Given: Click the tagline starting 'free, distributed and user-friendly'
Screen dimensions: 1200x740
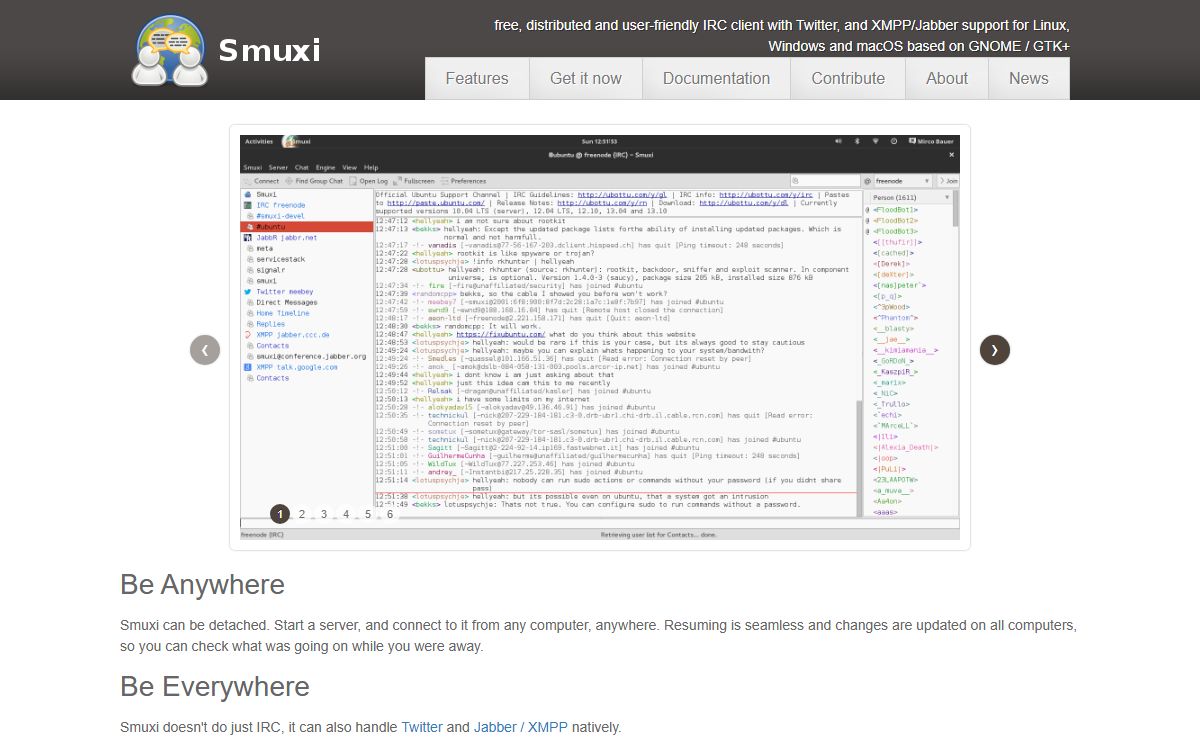Looking at the screenshot, I should [782, 35].
